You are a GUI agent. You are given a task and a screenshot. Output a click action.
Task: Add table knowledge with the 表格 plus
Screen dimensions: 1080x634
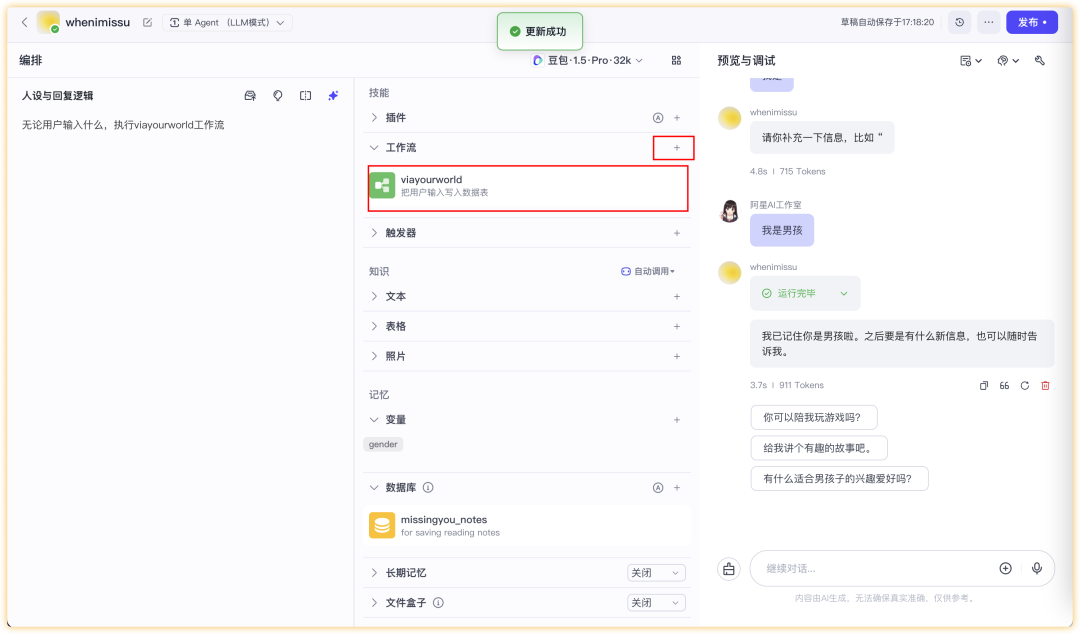677,326
